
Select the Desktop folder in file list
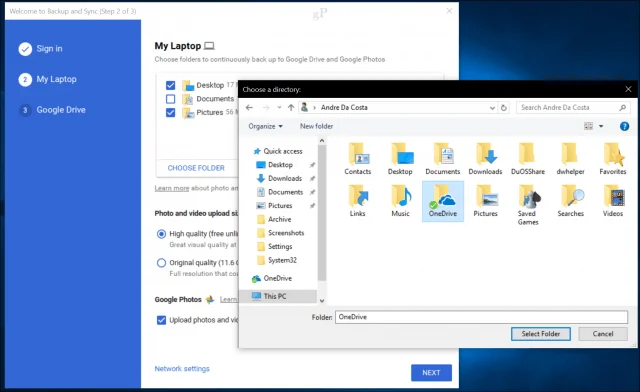(400, 158)
